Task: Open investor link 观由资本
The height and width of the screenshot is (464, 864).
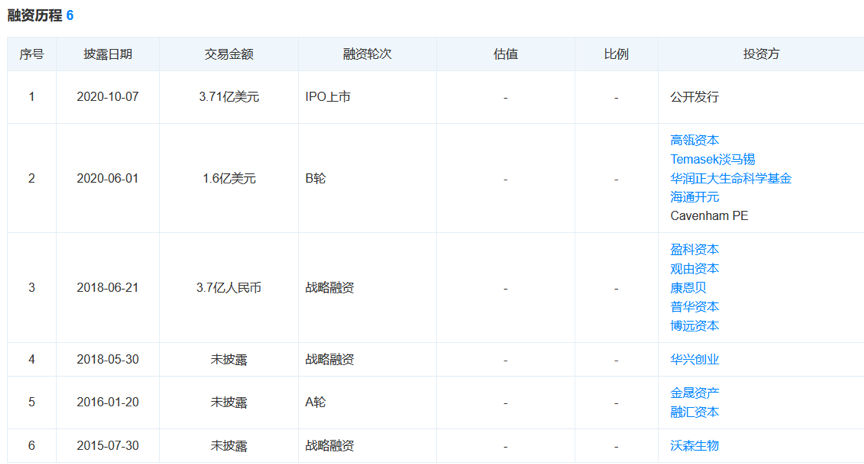Action: [694, 268]
